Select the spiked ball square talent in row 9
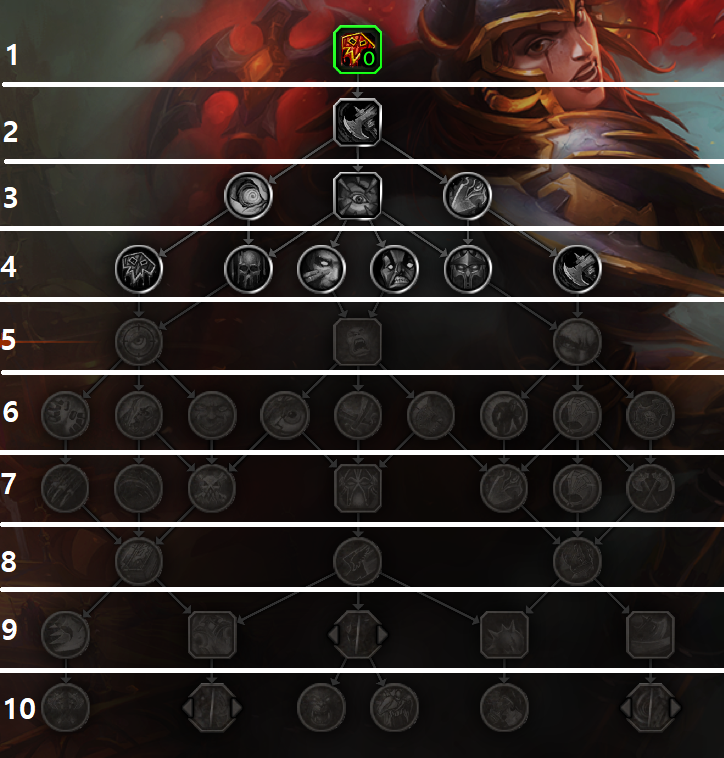 [x=504, y=634]
